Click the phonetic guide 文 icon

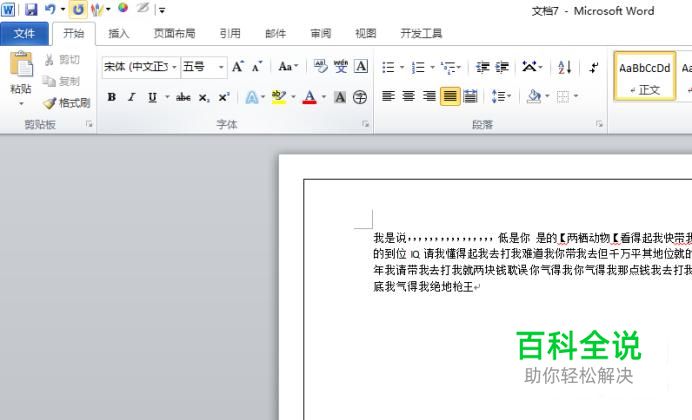341,67
